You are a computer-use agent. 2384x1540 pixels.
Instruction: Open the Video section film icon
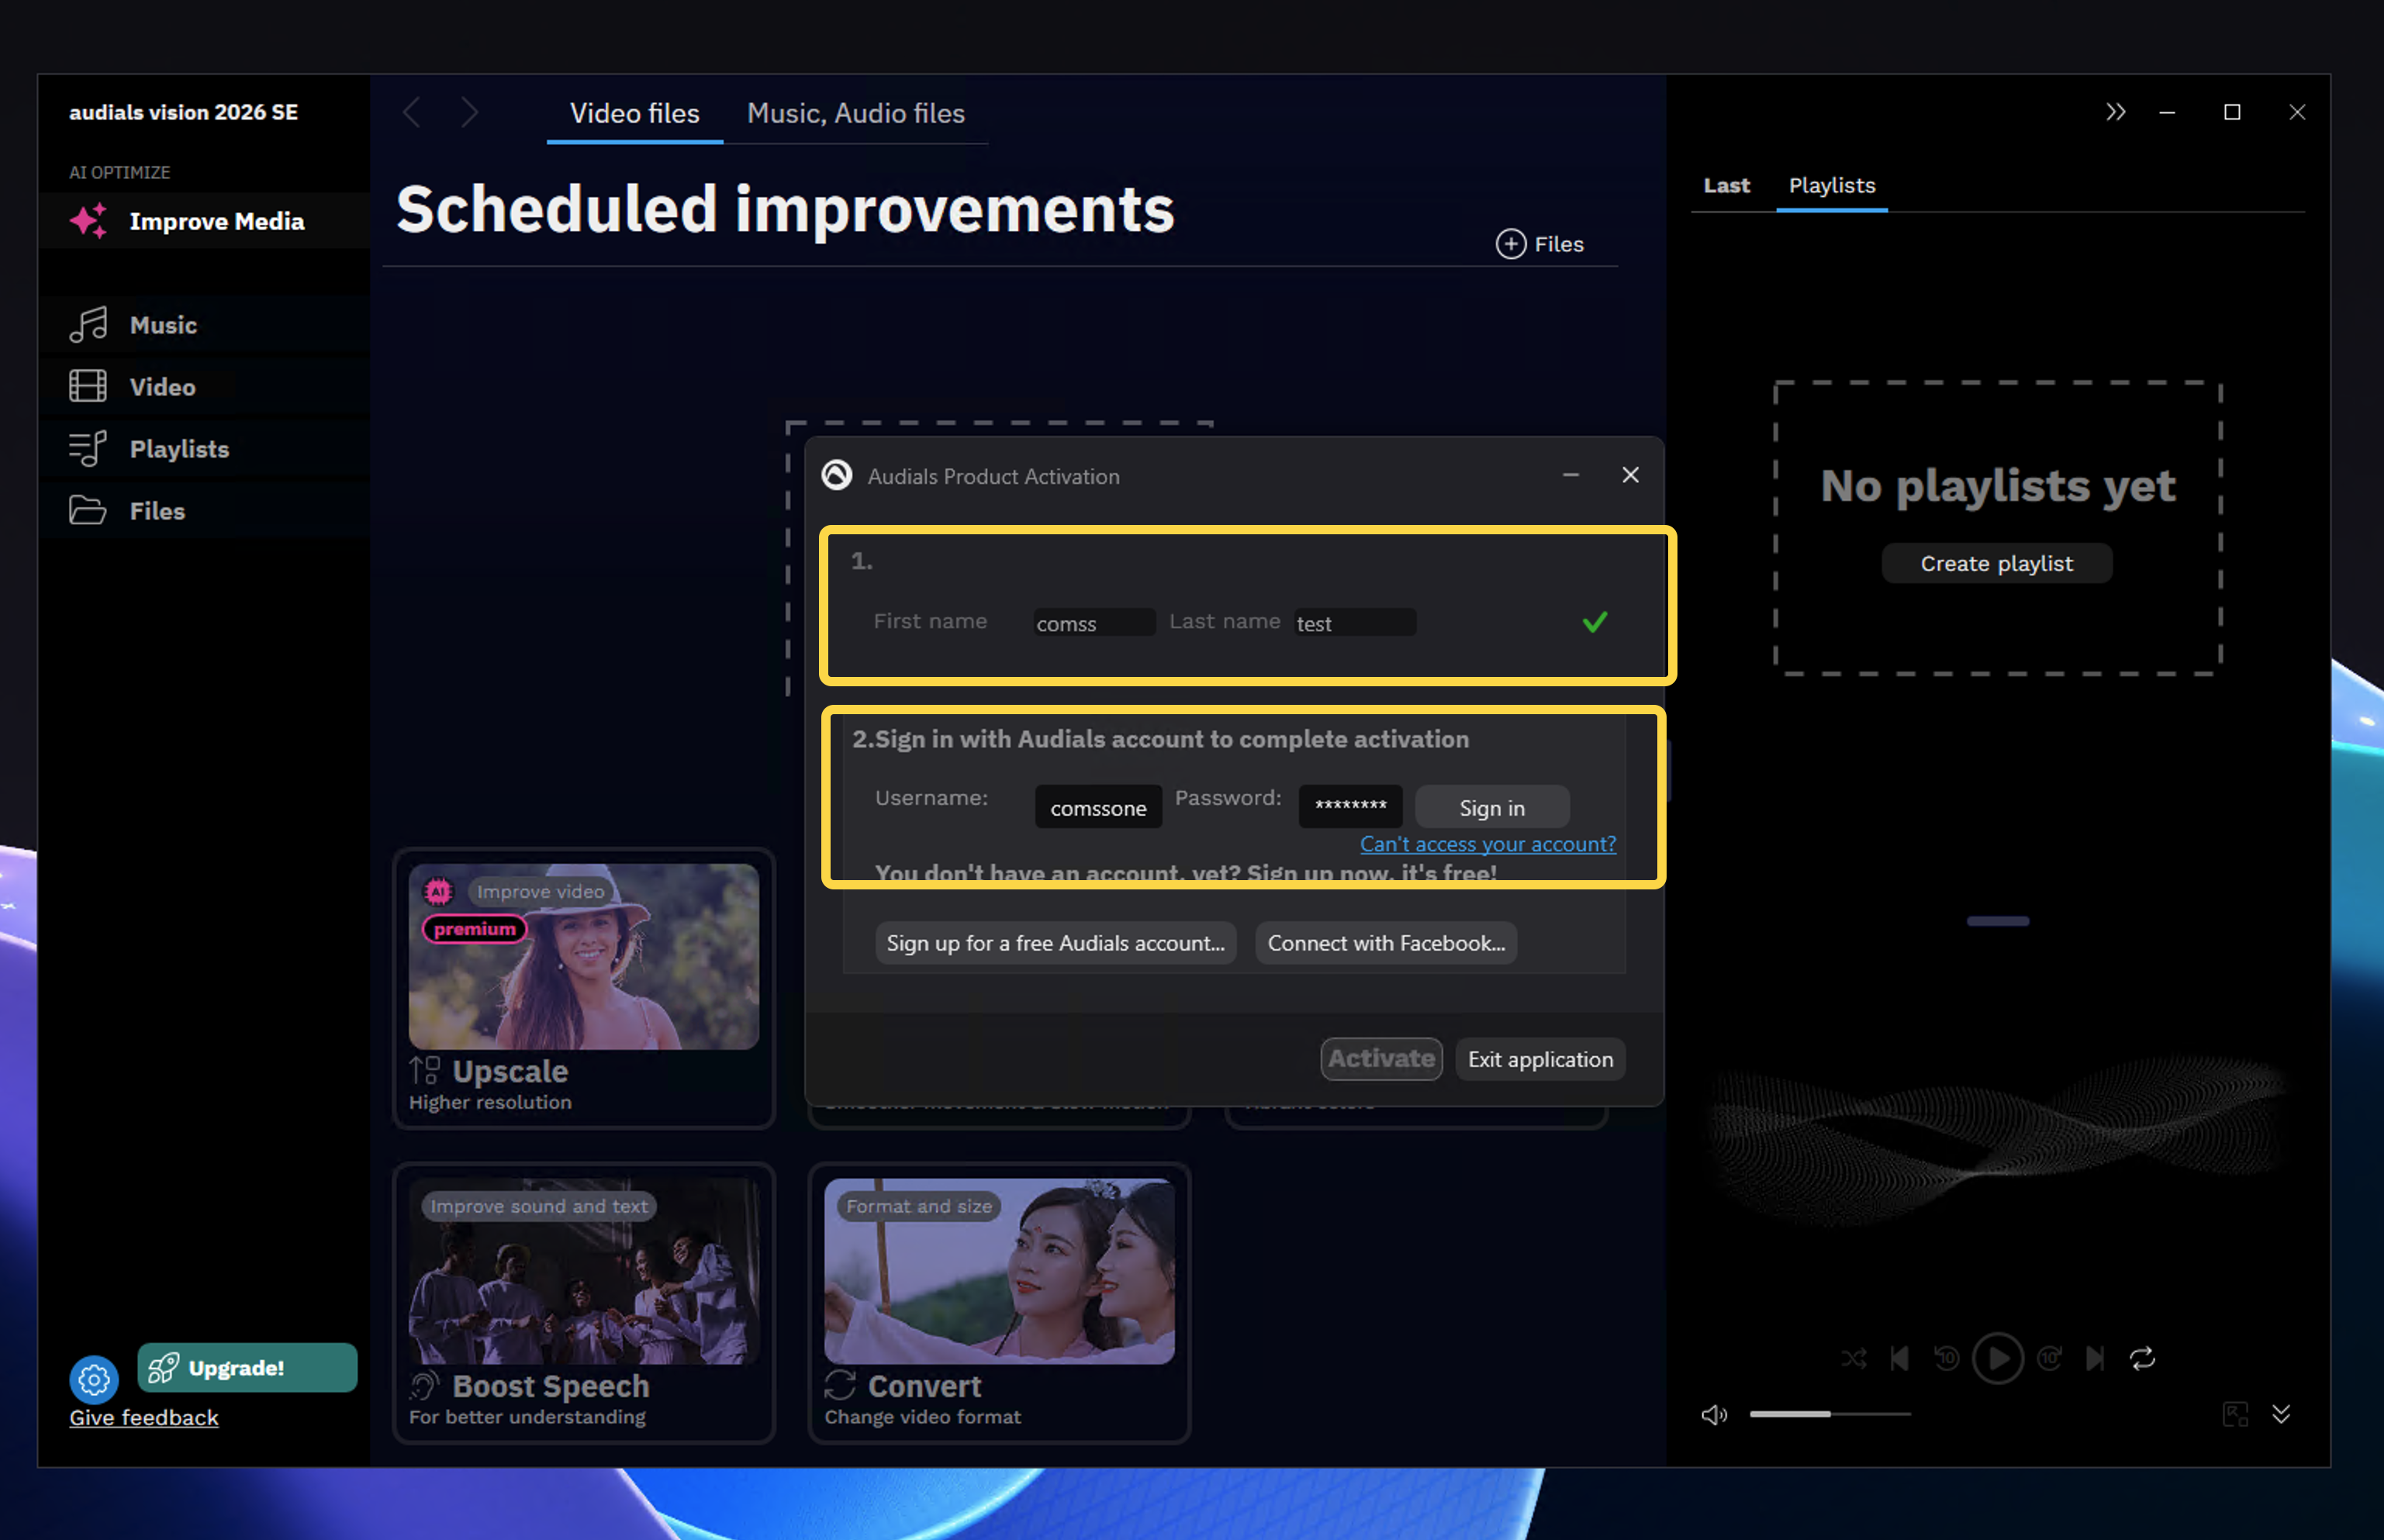[x=88, y=386]
